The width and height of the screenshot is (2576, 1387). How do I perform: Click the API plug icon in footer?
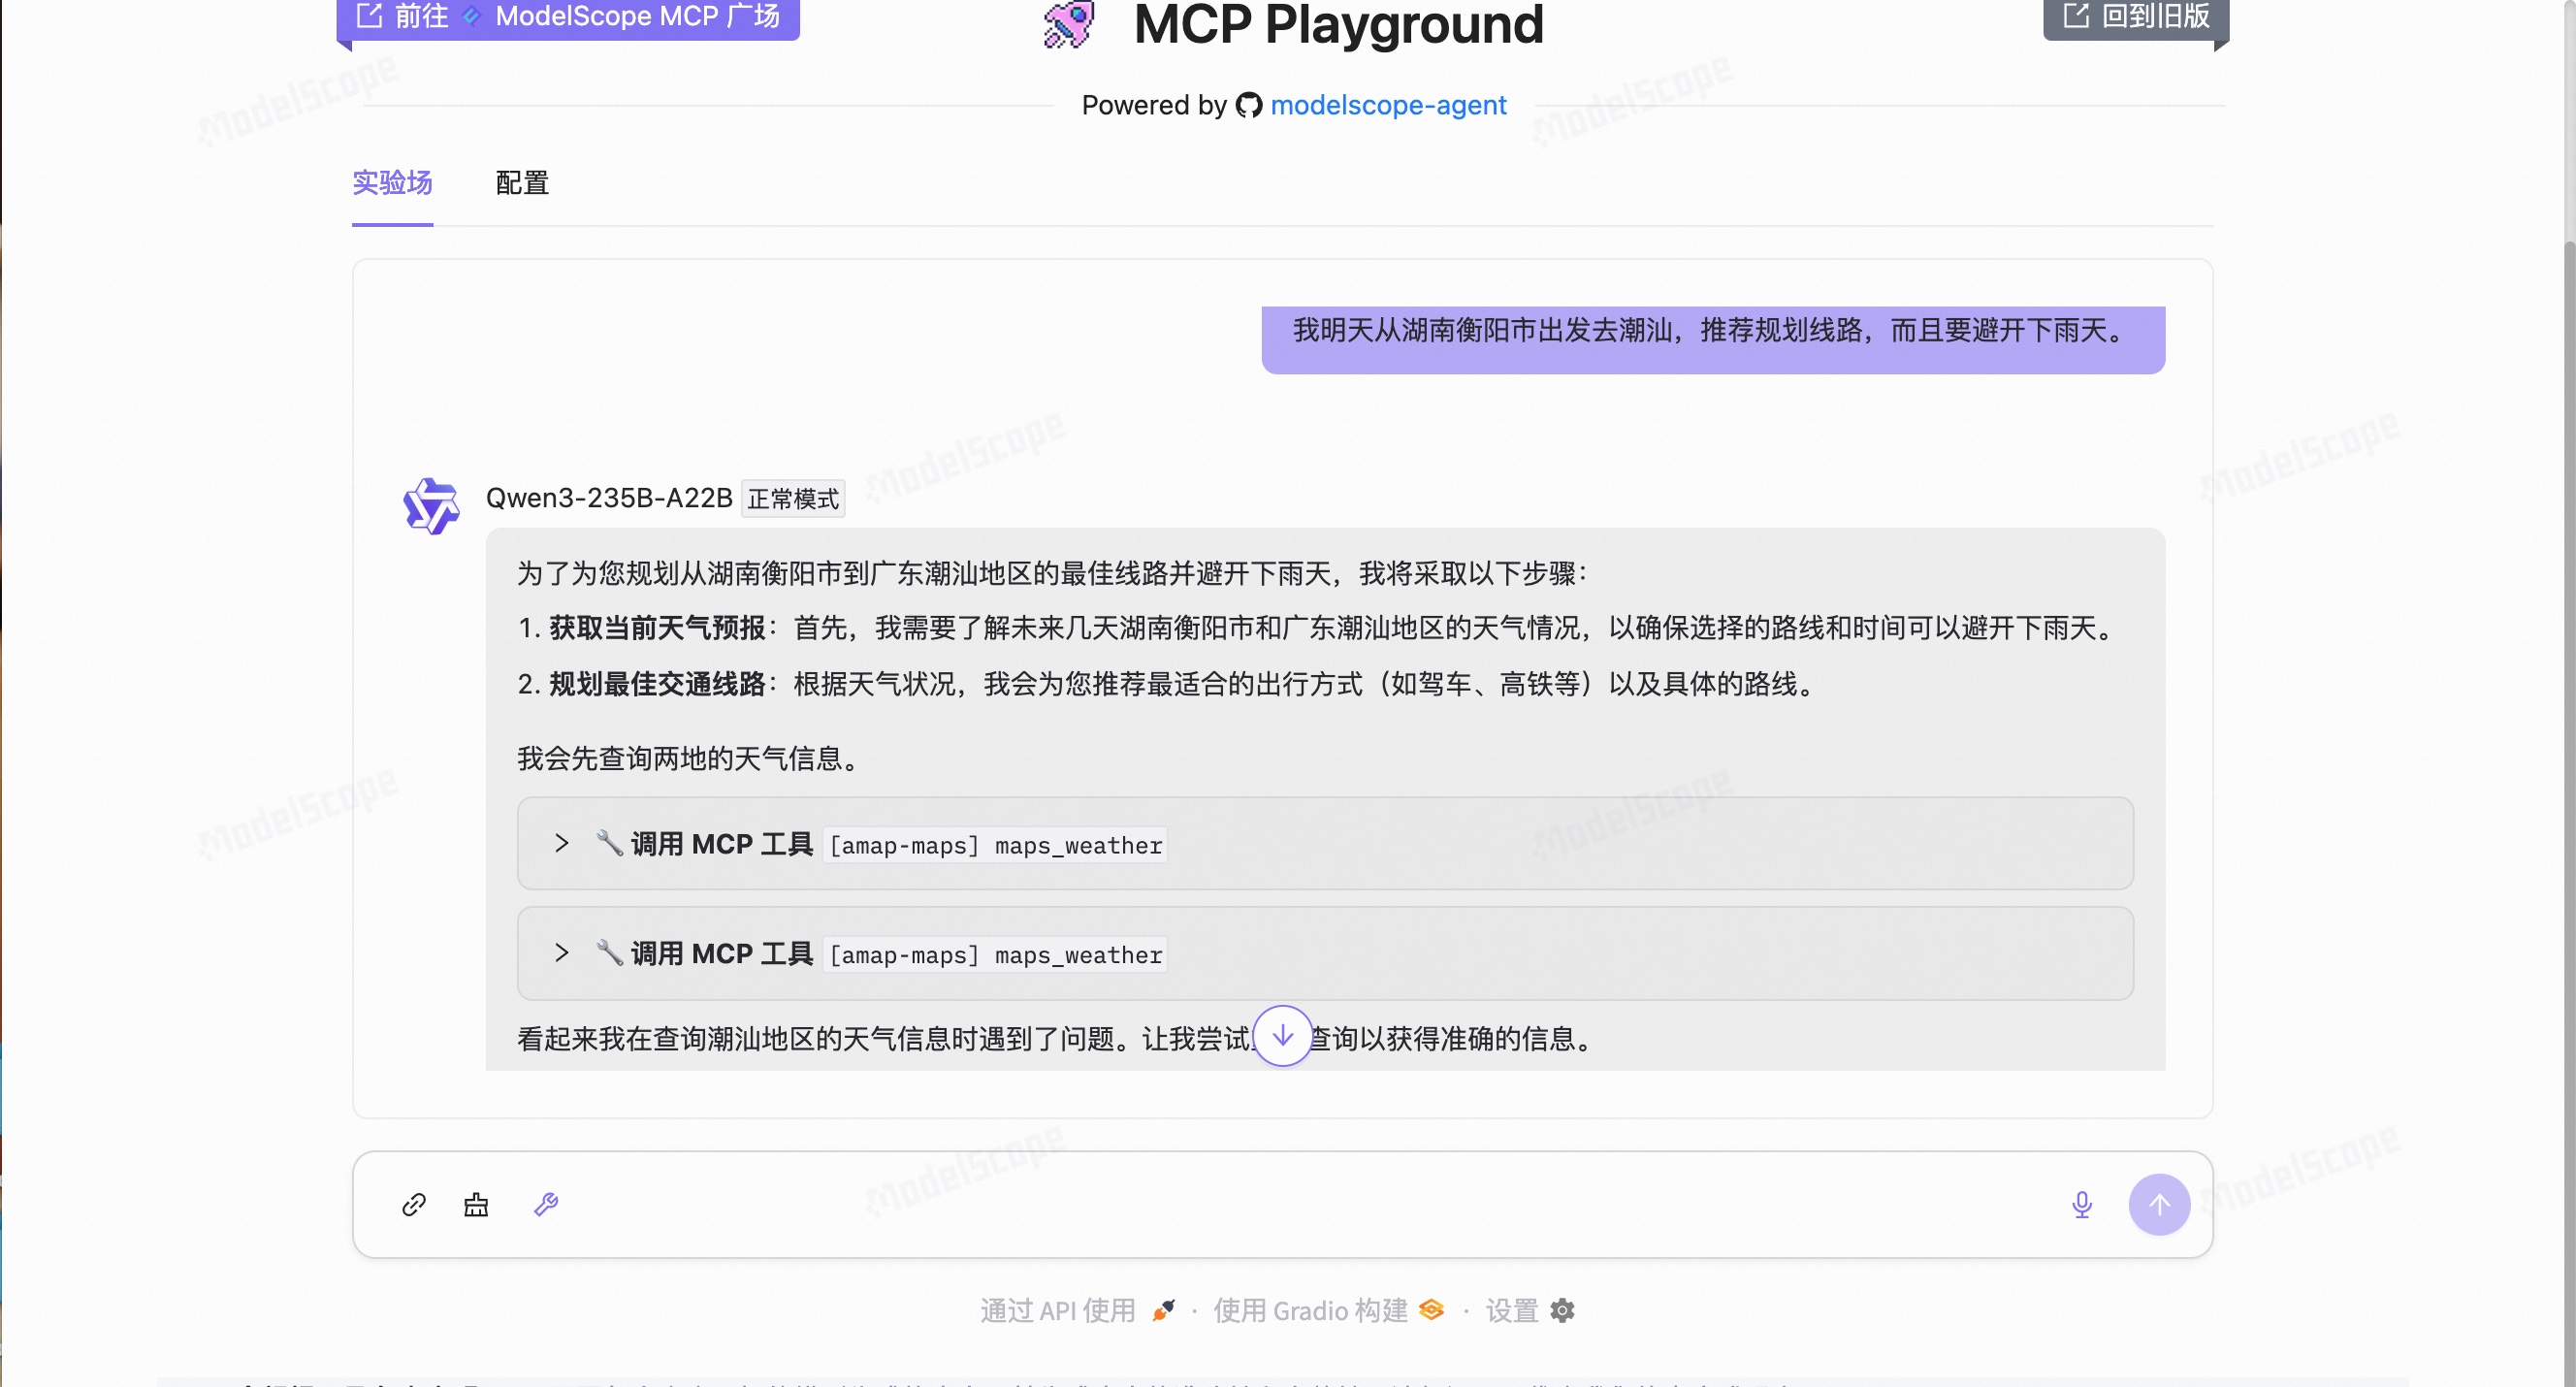tap(1163, 1310)
